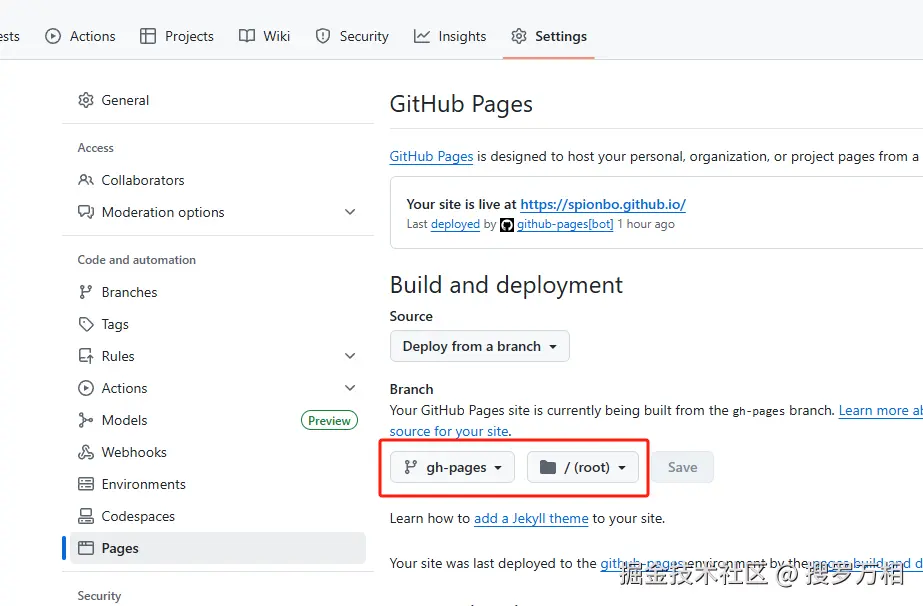The height and width of the screenshot is (606, 923).
Task: Go to the Security tab
Action: 352,36
